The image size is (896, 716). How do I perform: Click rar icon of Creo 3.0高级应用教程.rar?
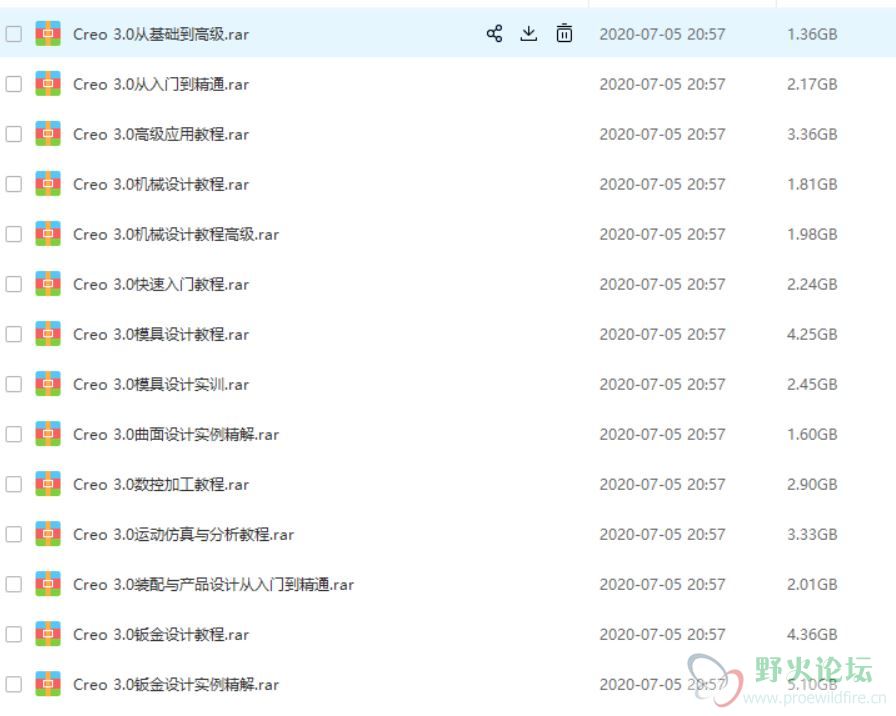click(x=48, y=134)
